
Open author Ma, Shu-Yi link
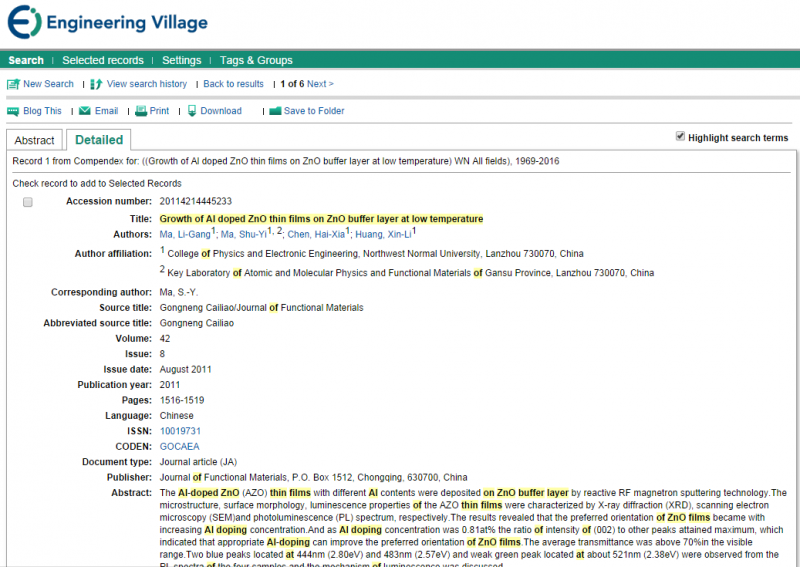point(244,234)
